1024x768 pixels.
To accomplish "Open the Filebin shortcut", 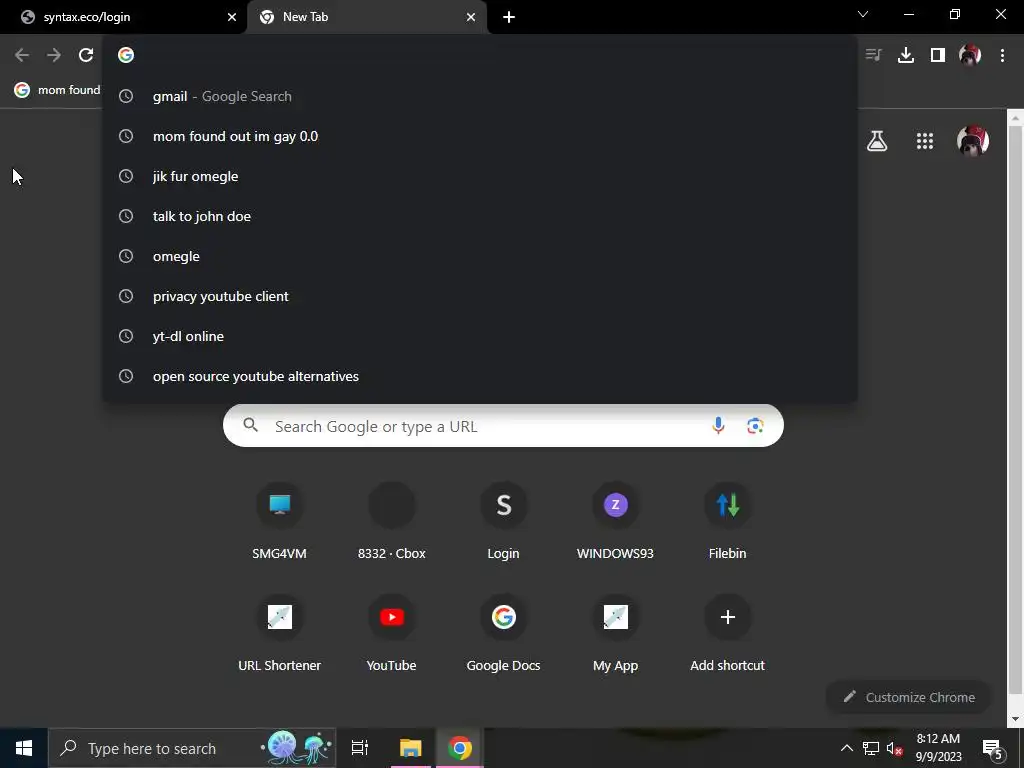I will click(728, 521).
